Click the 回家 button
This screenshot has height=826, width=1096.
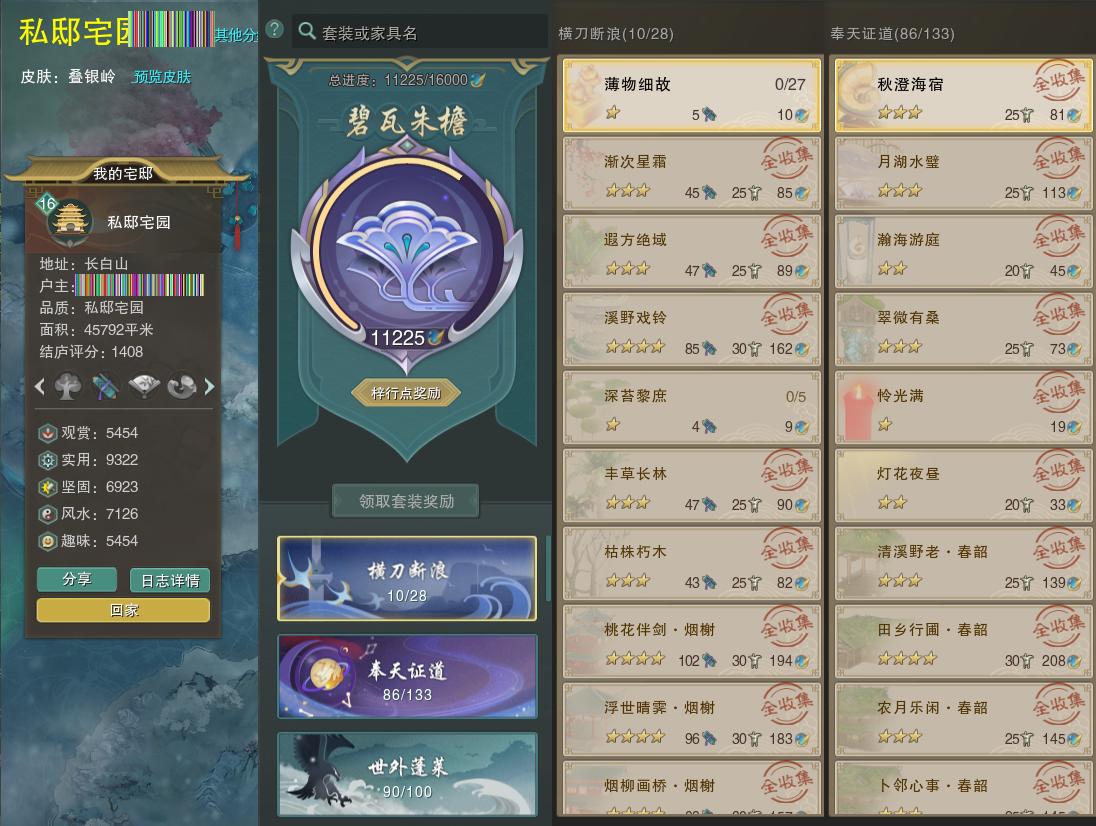coord(123,610)
